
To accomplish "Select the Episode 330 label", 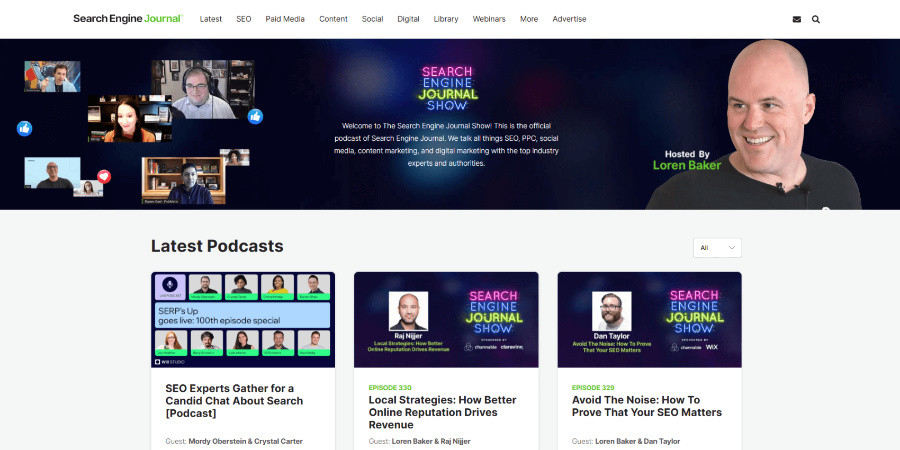I will (390, 387).
